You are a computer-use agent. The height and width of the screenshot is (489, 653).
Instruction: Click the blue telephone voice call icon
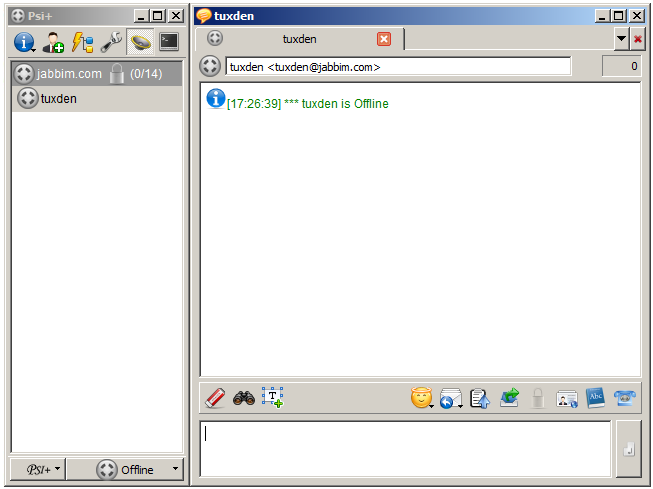click(x=625, y=398)
